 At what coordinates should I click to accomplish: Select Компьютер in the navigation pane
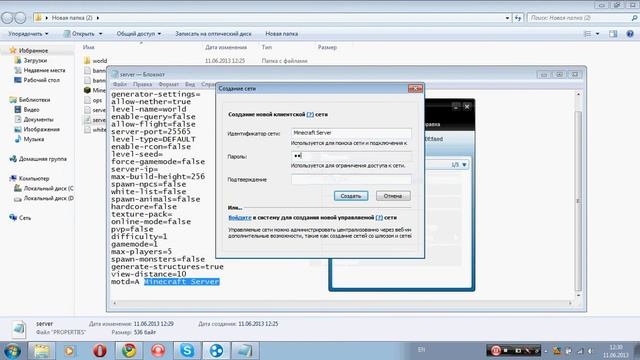click(34, 178)
